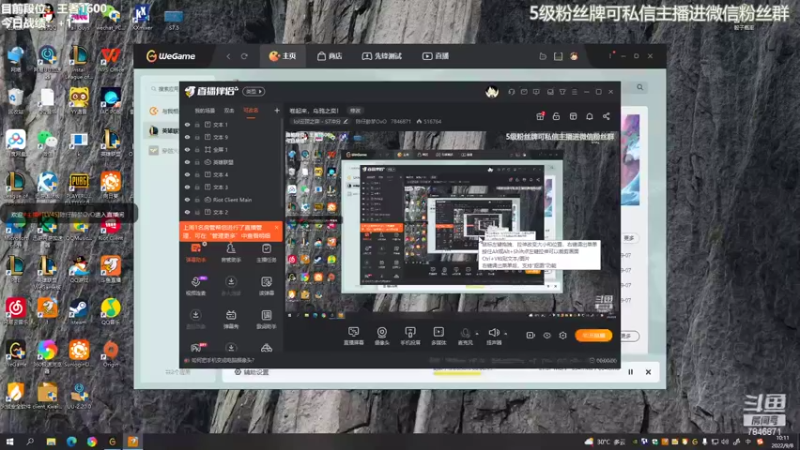Viewport: 800px width, 450px height.
Task: Open the layout icon above the preview
Action: point(573,116)
